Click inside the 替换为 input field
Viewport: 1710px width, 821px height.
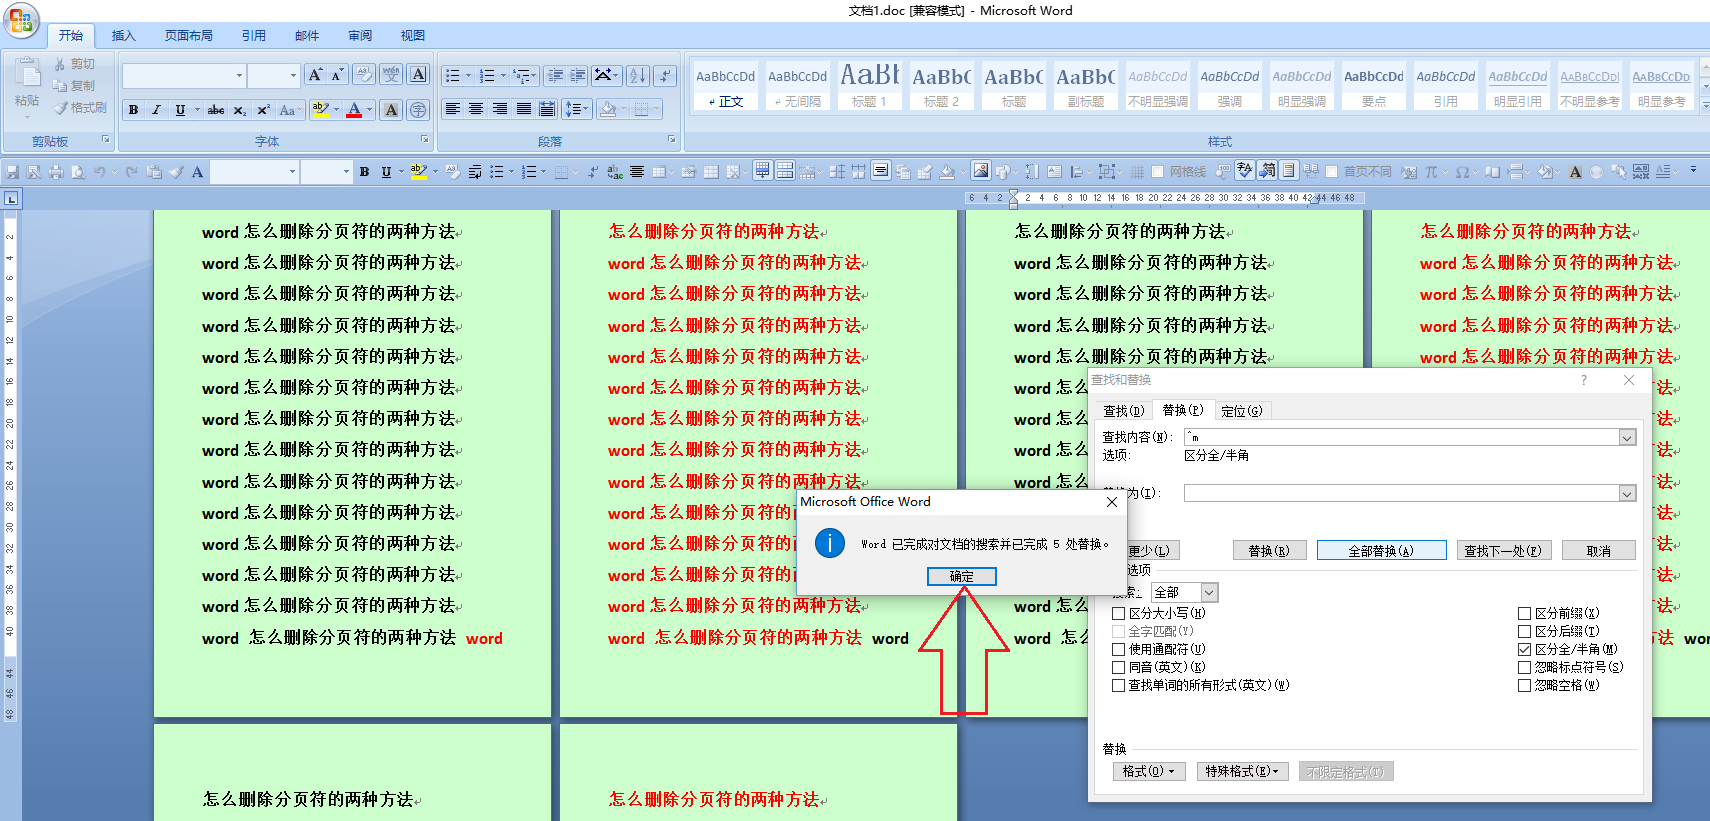point(1400,493)
